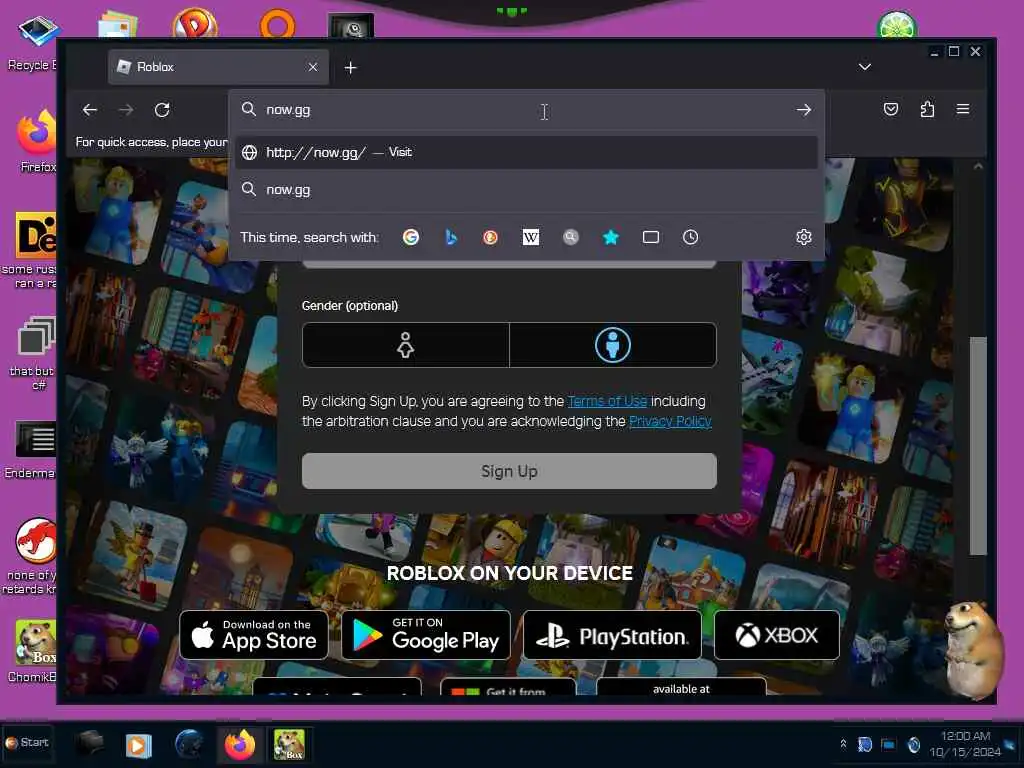Select the now.gg search suggestion
This screenshot has height=768, width=1024.
tap(526, 189)
